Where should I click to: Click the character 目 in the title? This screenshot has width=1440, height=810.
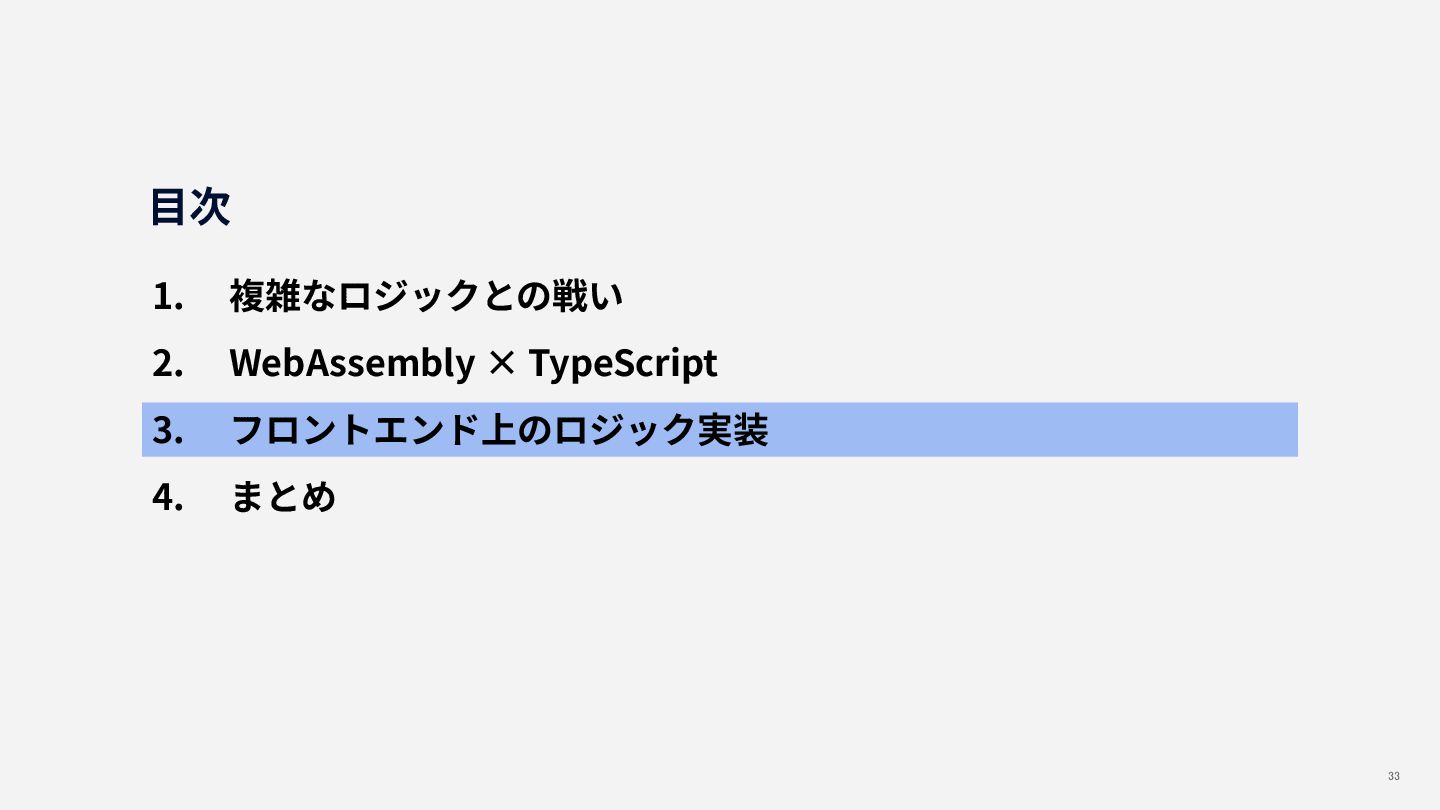tap(170, 207)
